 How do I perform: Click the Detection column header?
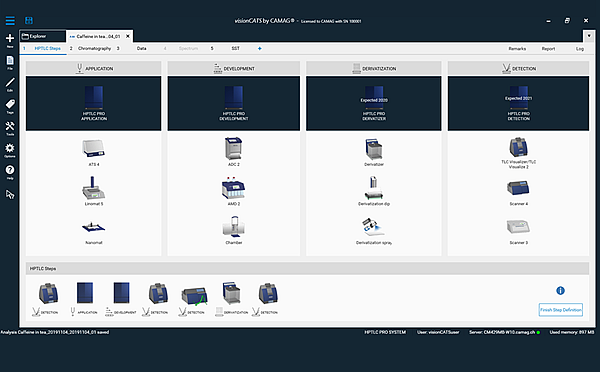(x=518, y=68)
